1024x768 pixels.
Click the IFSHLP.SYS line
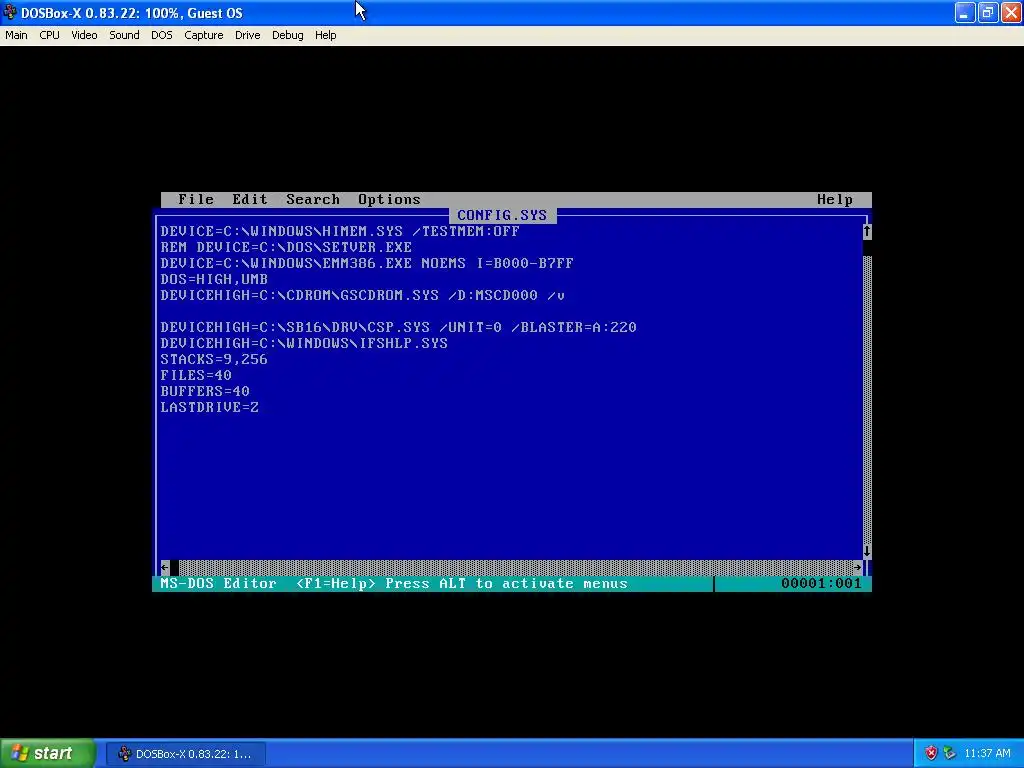coord(304,344)
